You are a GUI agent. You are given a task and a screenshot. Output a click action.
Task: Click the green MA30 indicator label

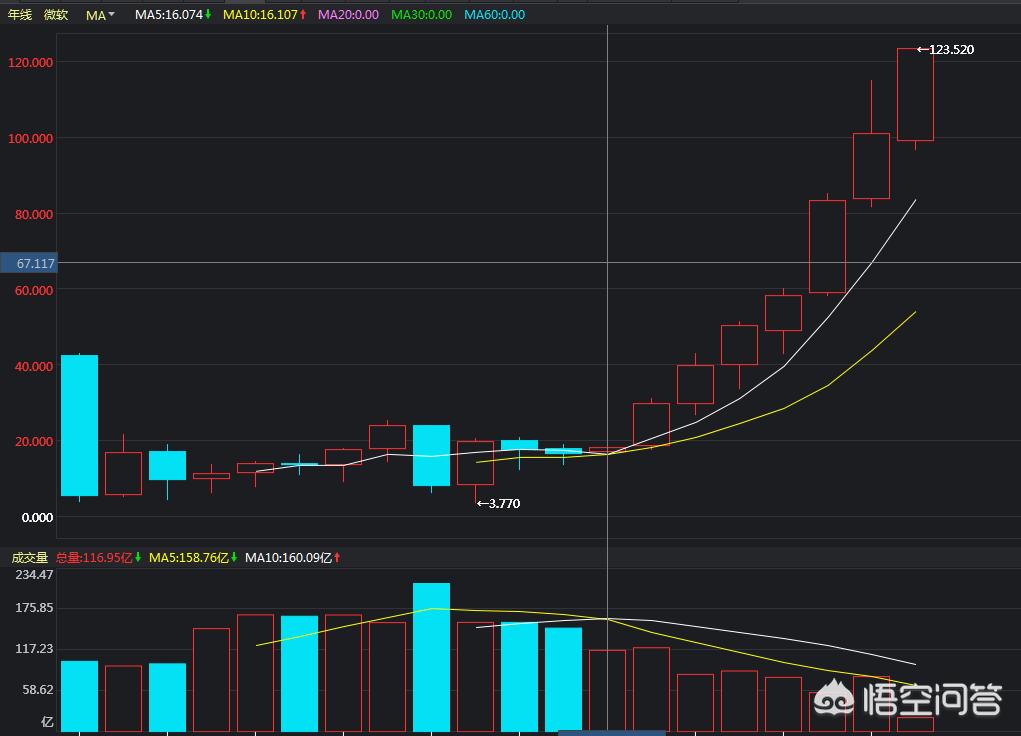(x=421, y=15)
